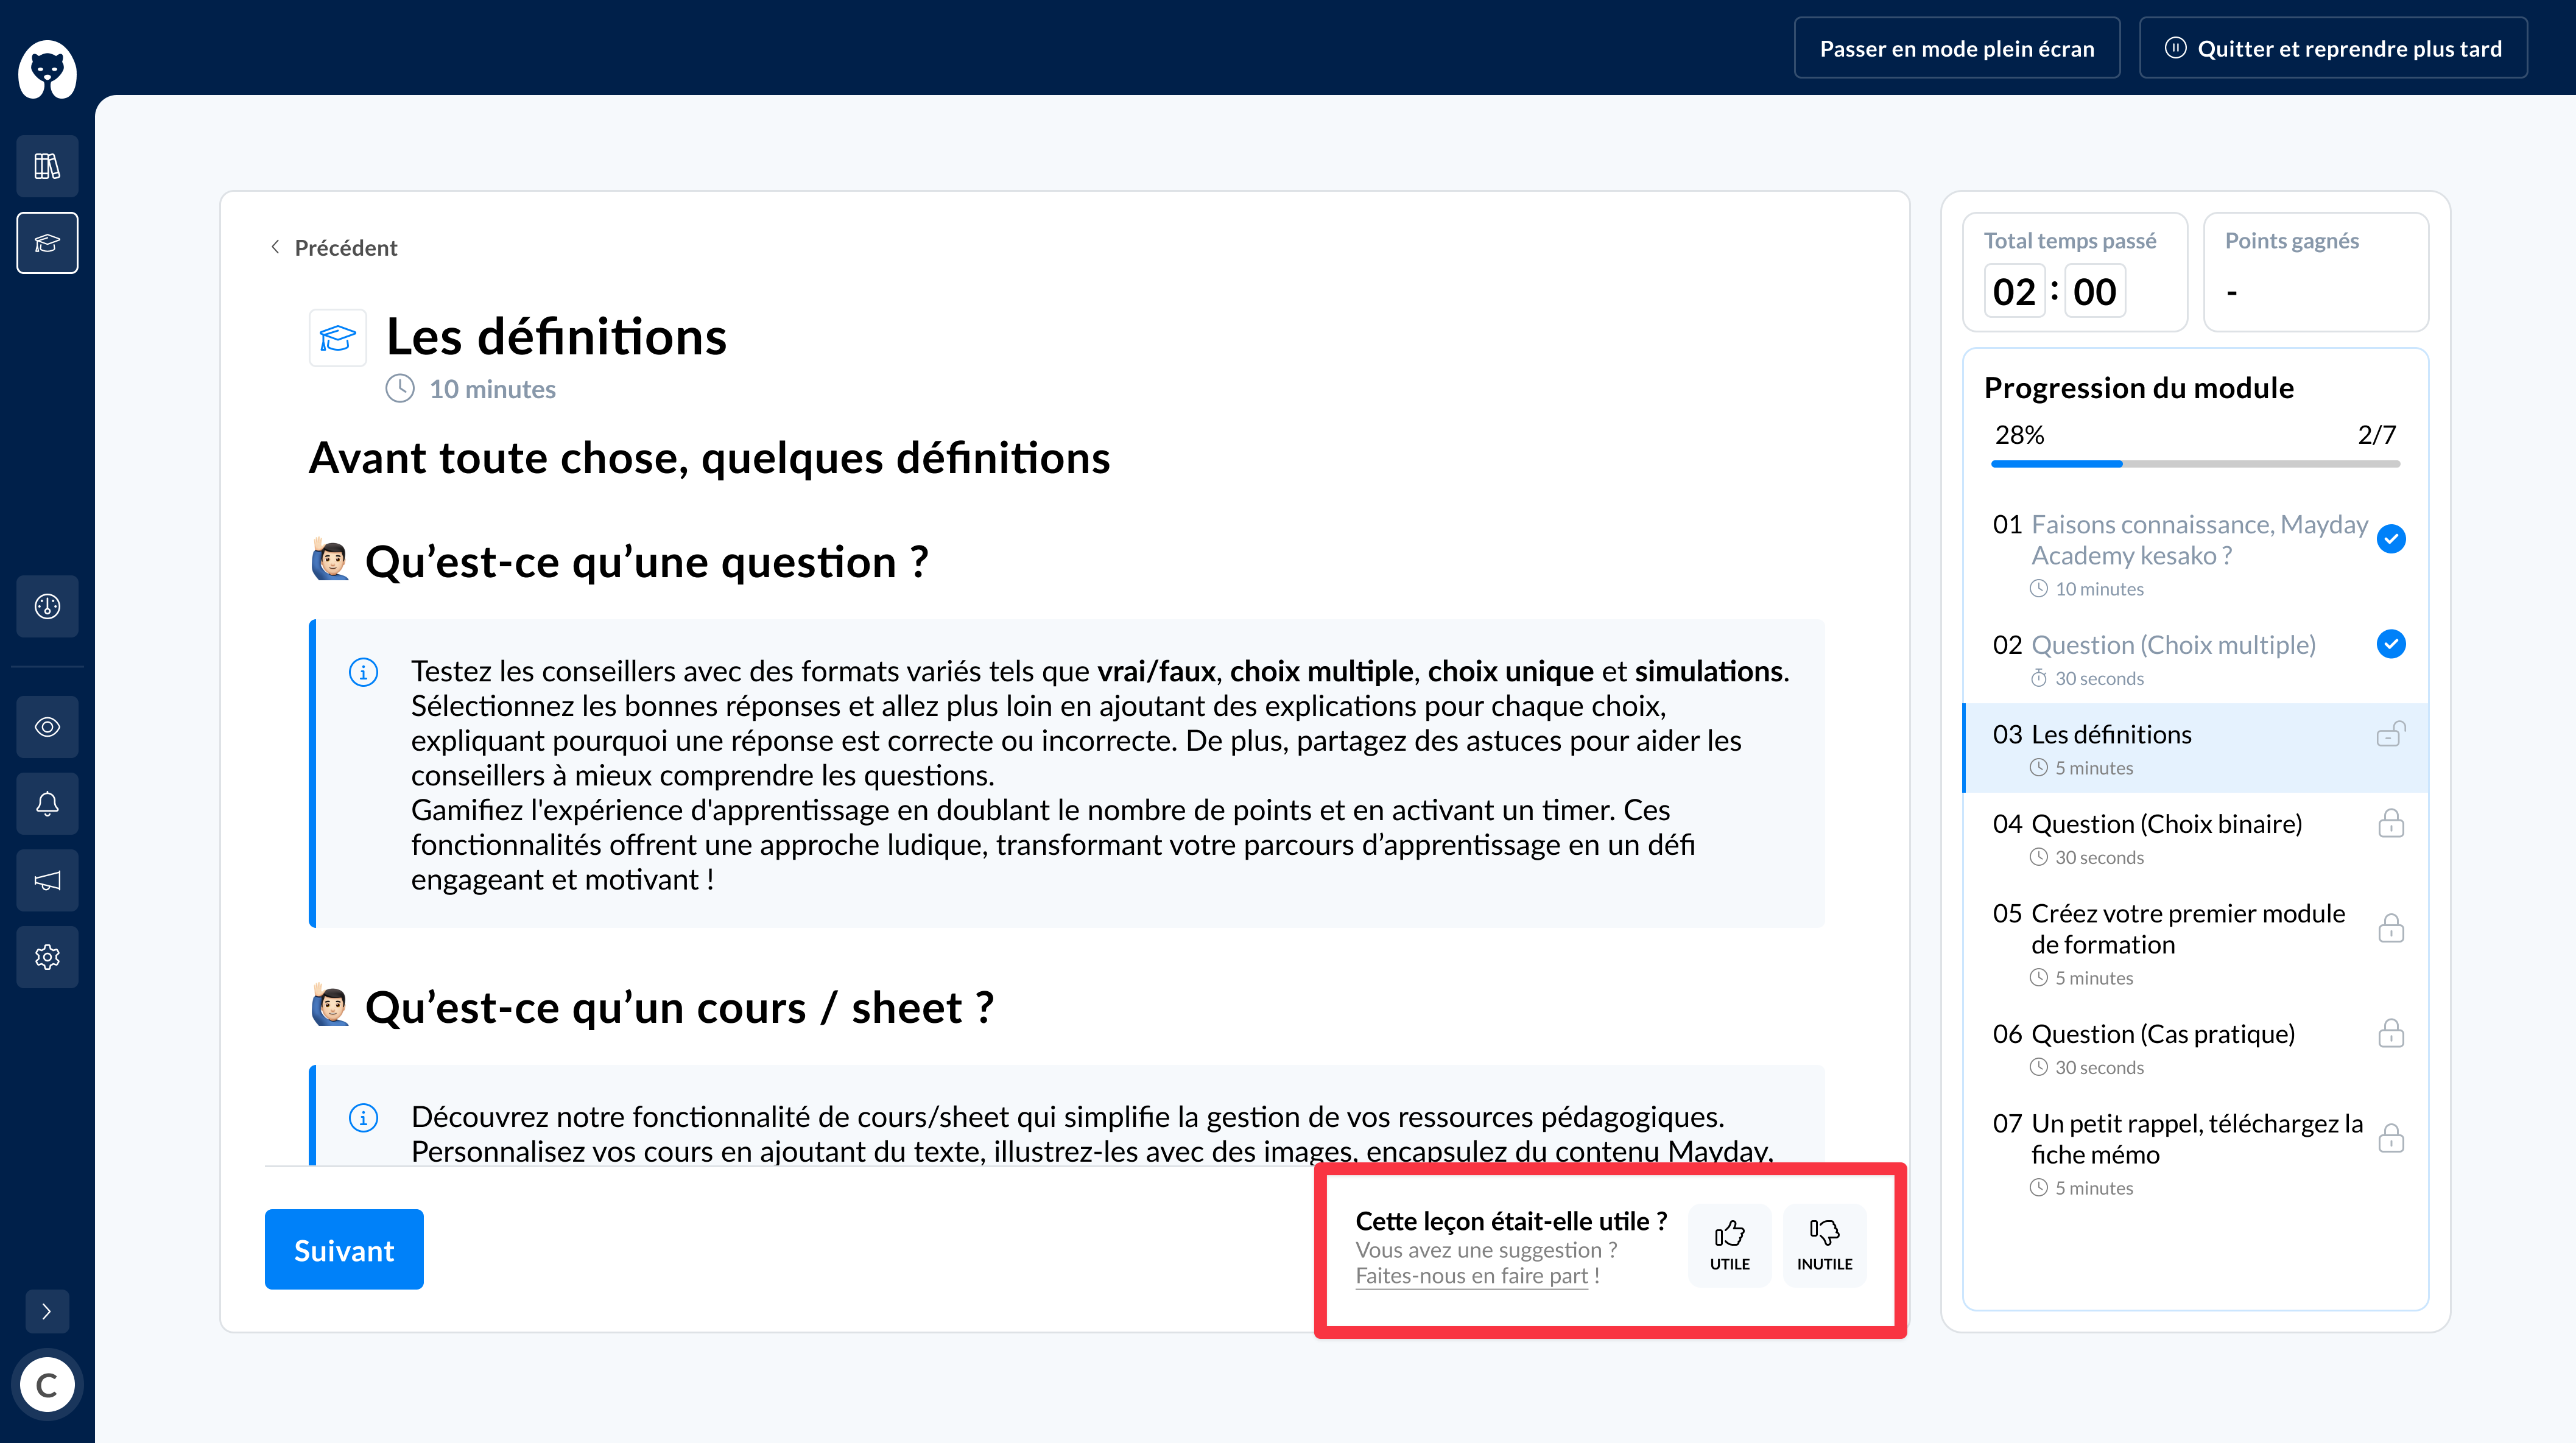The height and width of the screenshot is (1443, 2576).
Task: Click the clock icon next to 10 minutes
Action: pos(401,388)
